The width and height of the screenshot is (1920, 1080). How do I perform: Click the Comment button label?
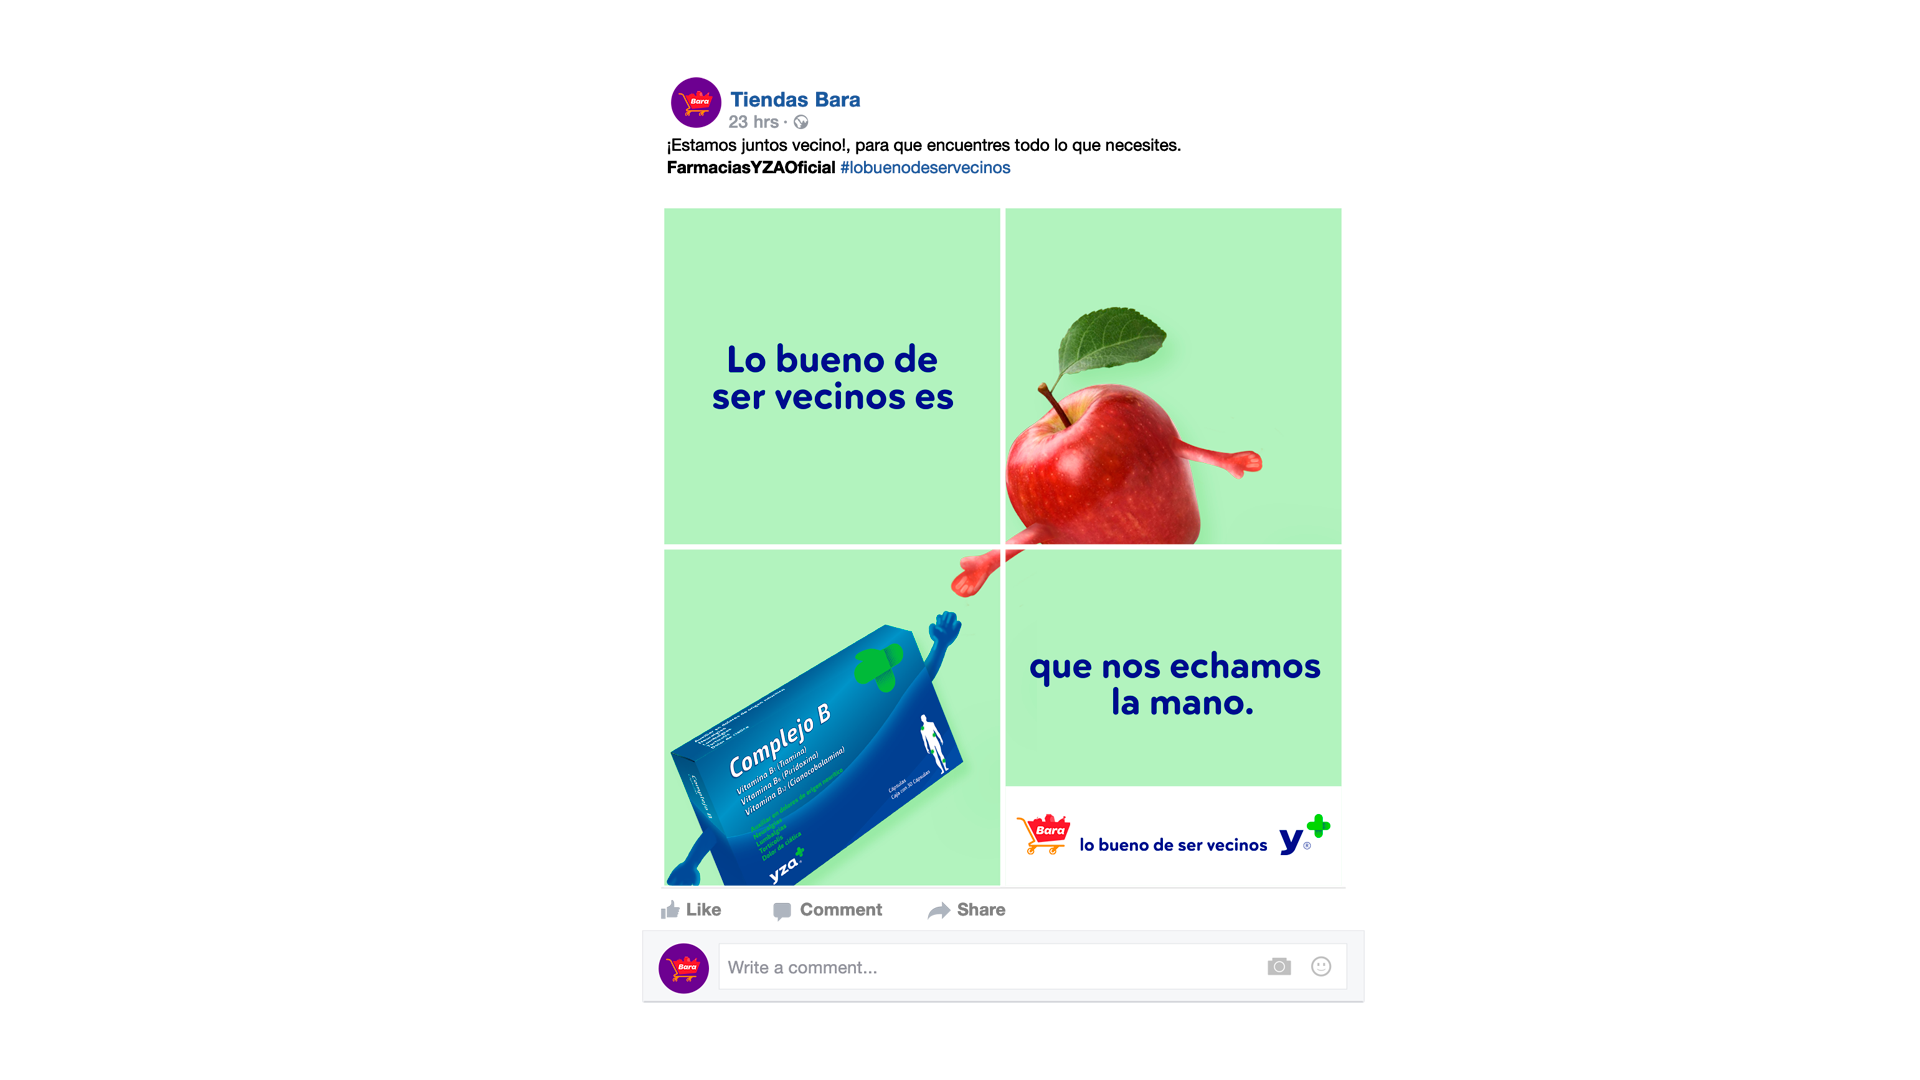841,909
